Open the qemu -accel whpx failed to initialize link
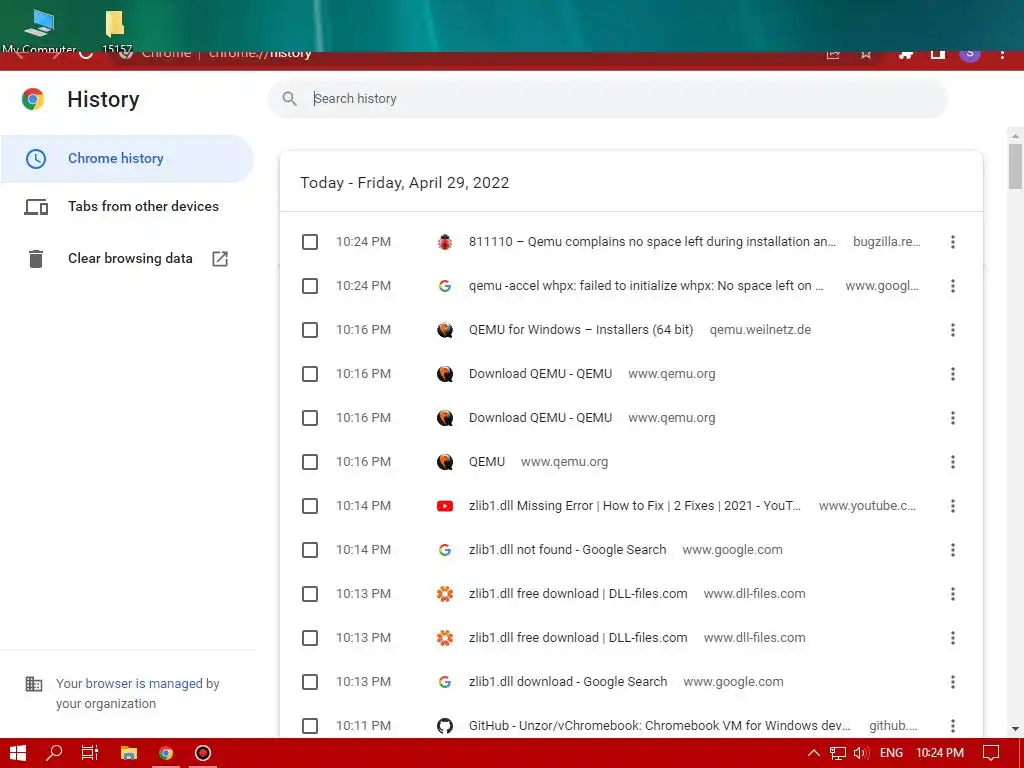The width and height of the screenshot is (1024, 768). 646,285
